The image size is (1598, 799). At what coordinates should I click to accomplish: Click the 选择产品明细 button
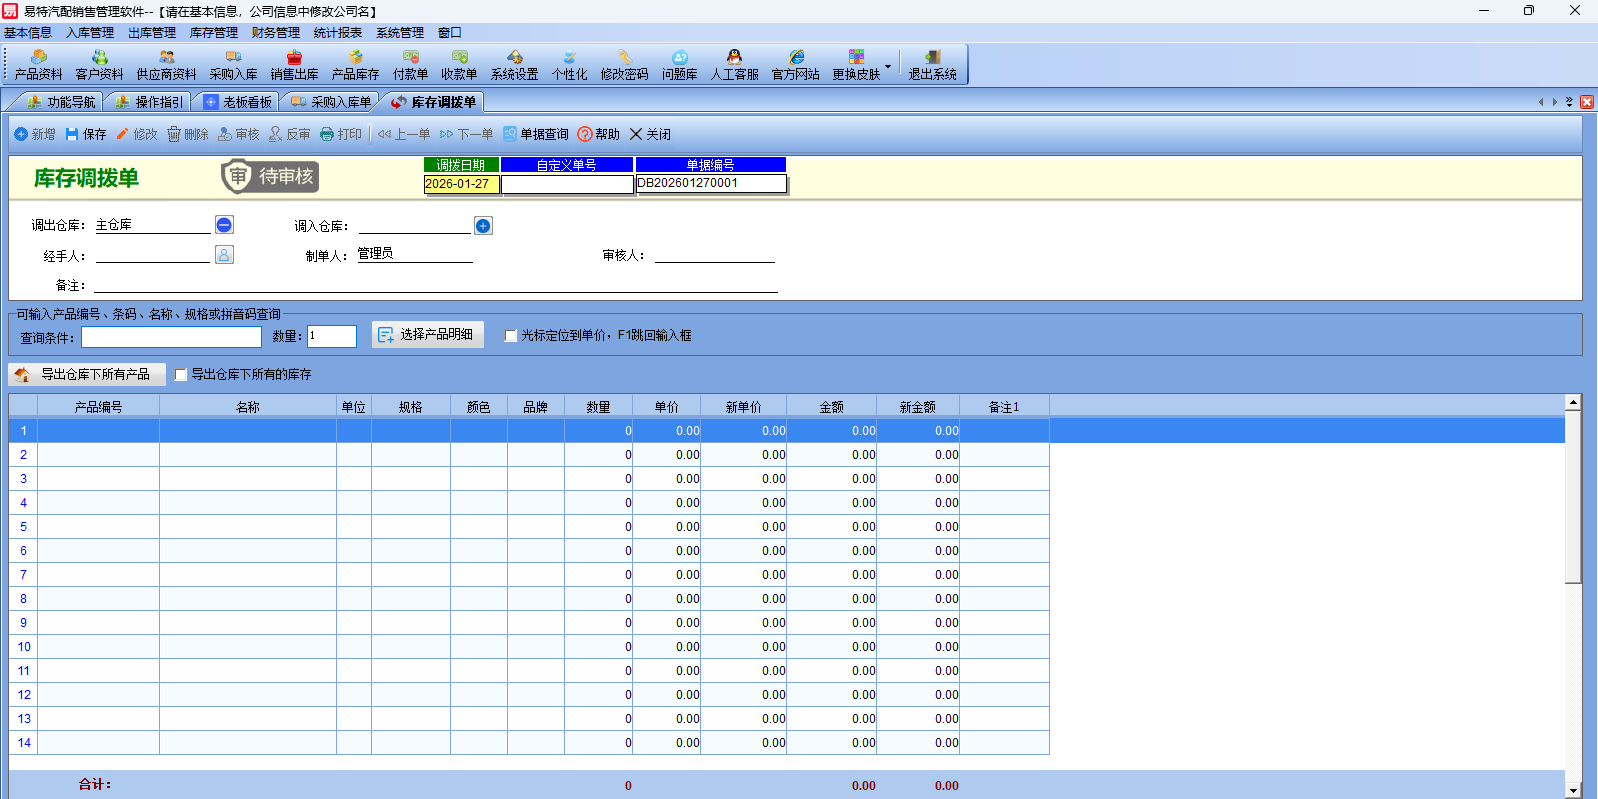[427, 335]
